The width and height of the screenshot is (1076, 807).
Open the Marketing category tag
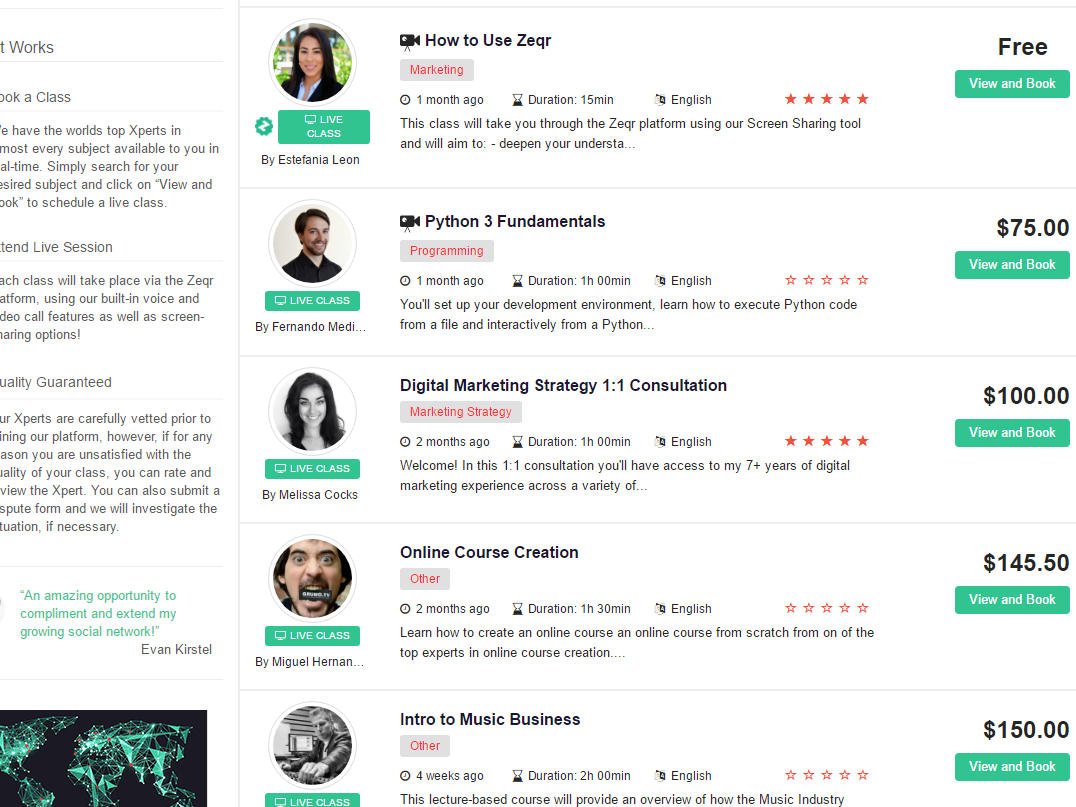tap(436, 70)
